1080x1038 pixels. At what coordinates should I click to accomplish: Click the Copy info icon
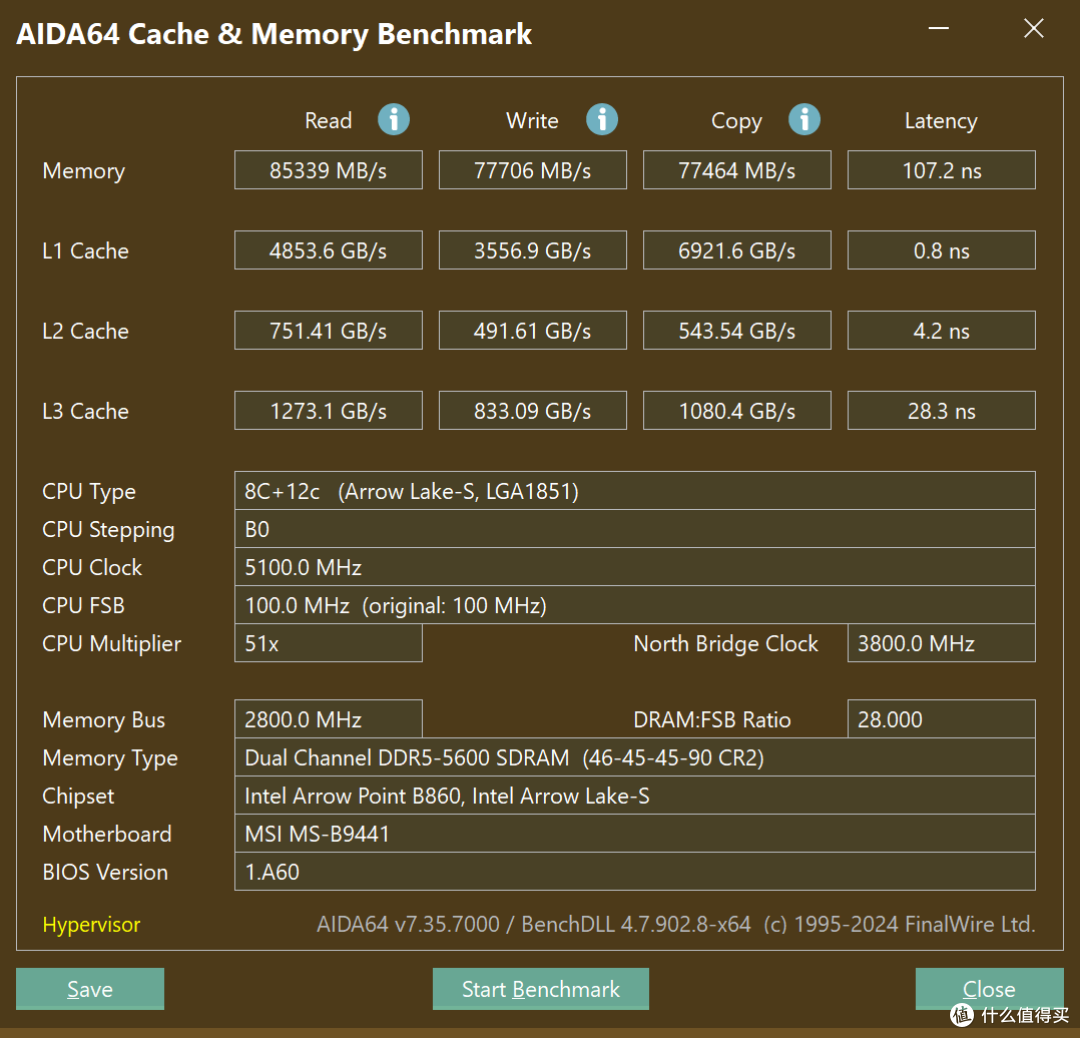pos(804,120)
